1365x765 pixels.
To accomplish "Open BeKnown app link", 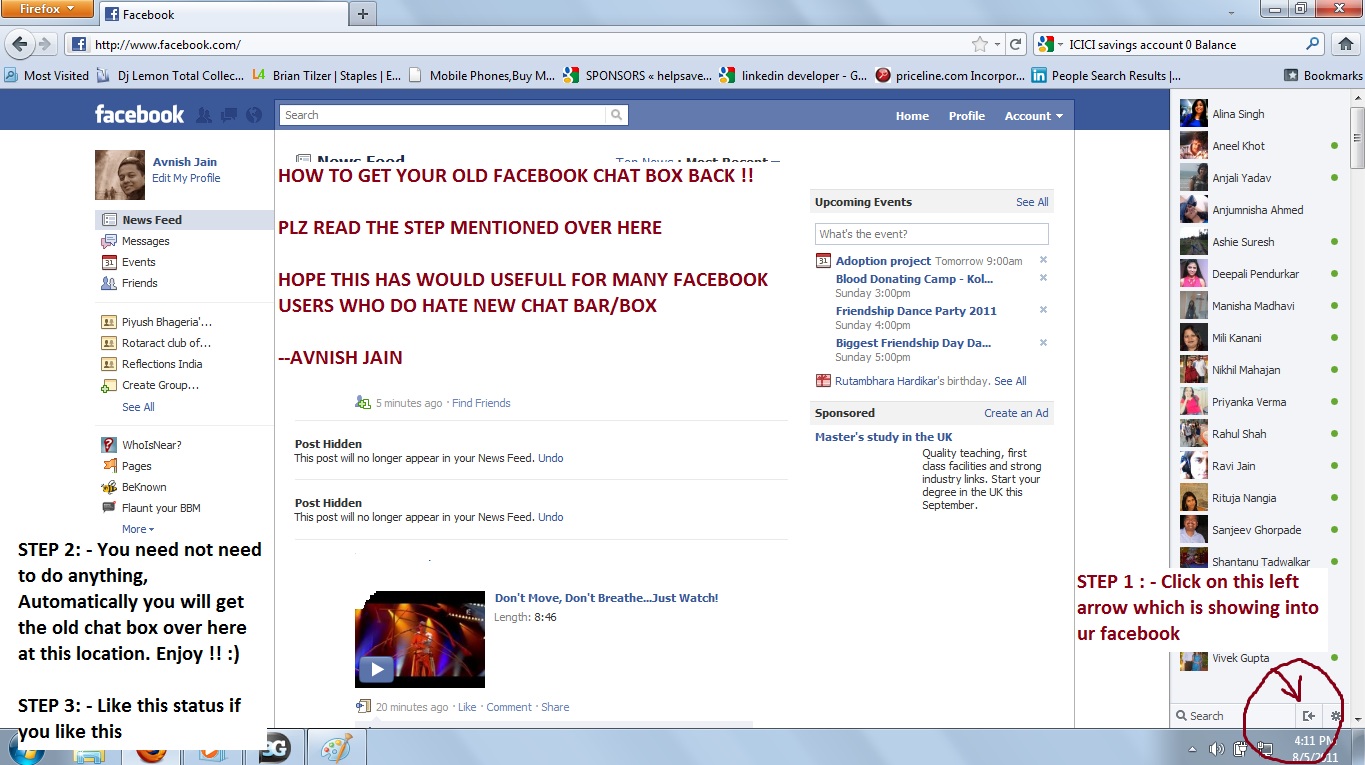I will coord(144,487).
